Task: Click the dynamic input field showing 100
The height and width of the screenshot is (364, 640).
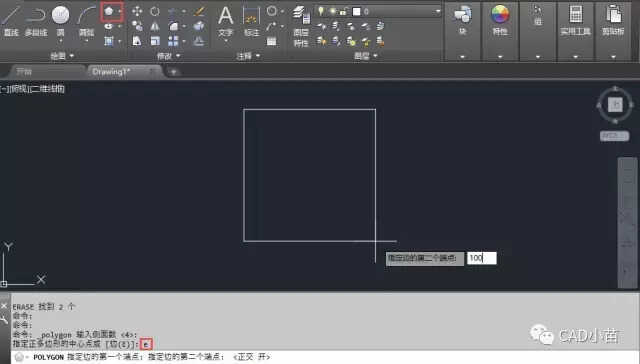Action: [482, 258]
